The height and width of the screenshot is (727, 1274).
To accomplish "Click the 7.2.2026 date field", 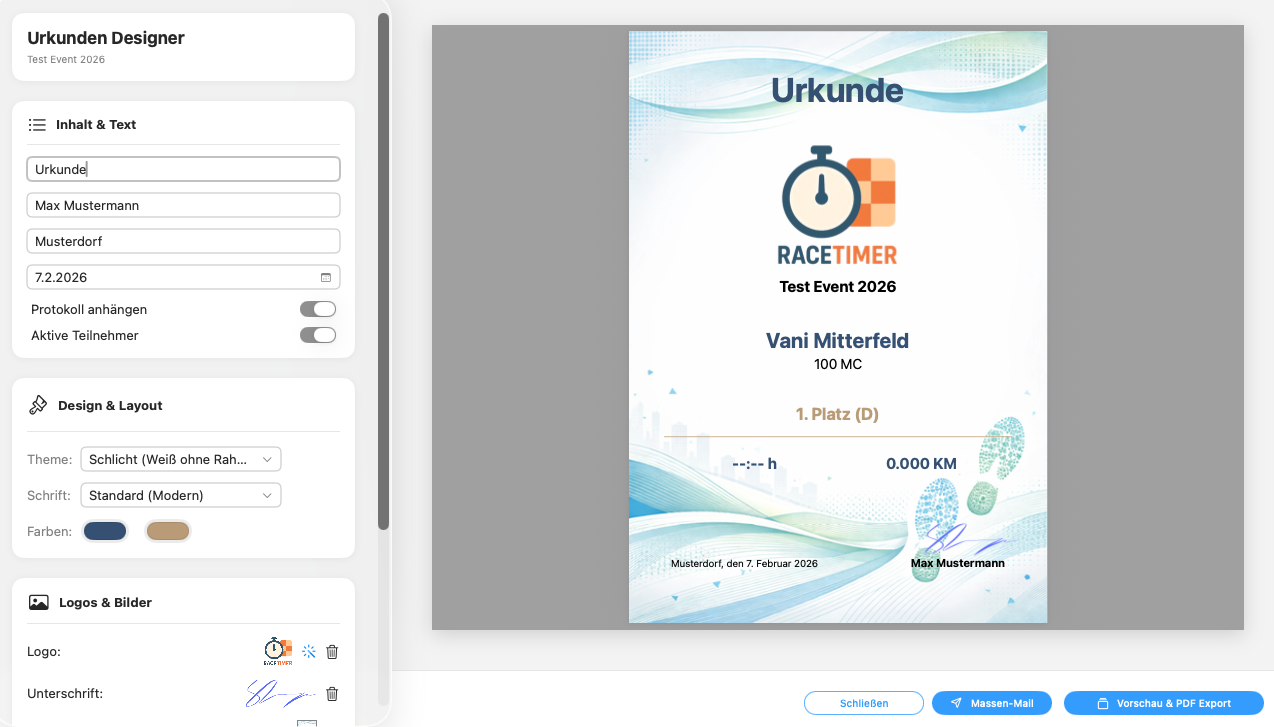I will point(184,277).
